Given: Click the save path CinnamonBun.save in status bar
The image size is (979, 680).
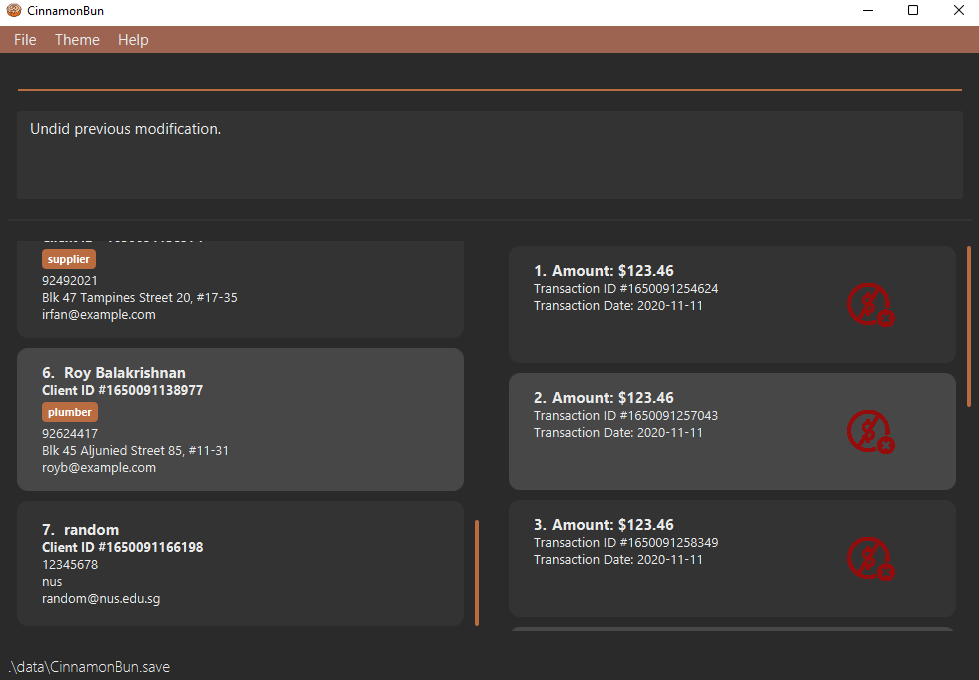Looking at the screenshot, I should coord(89,667).
